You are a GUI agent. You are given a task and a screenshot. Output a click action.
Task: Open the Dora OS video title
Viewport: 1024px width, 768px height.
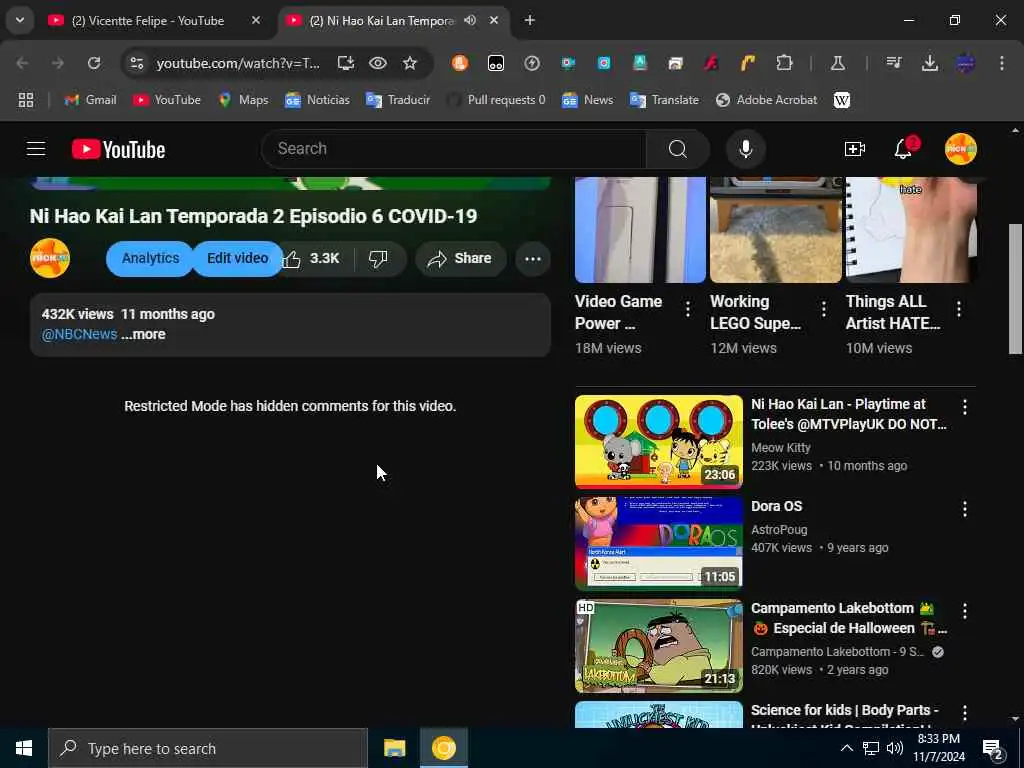click(776, 506)
